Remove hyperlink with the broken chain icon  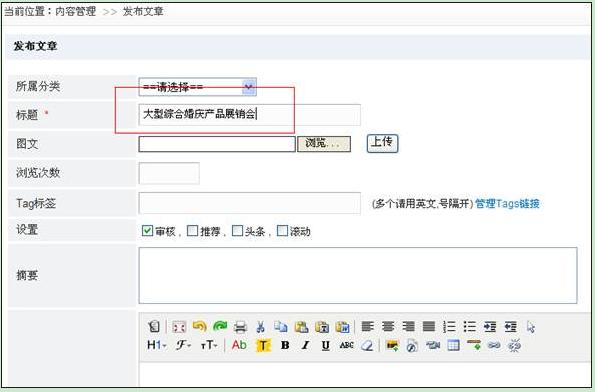point(514,345)
